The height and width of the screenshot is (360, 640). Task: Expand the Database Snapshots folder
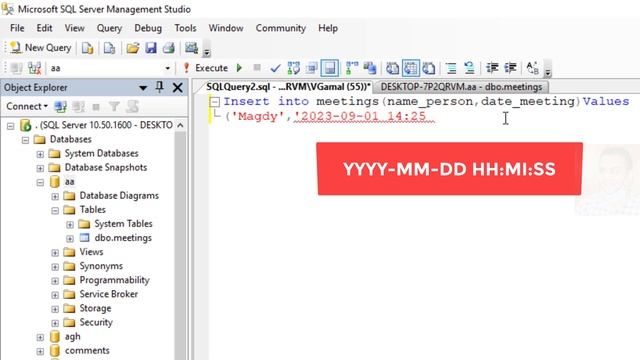tap(40, 168)
